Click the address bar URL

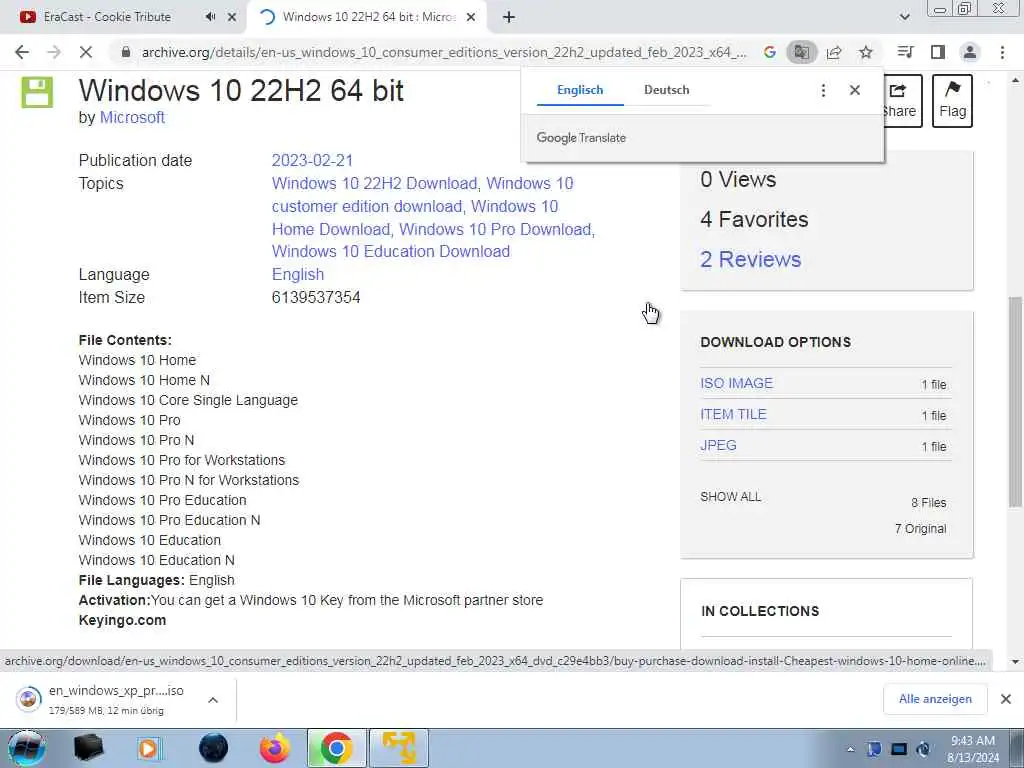(x=443, y=52)
